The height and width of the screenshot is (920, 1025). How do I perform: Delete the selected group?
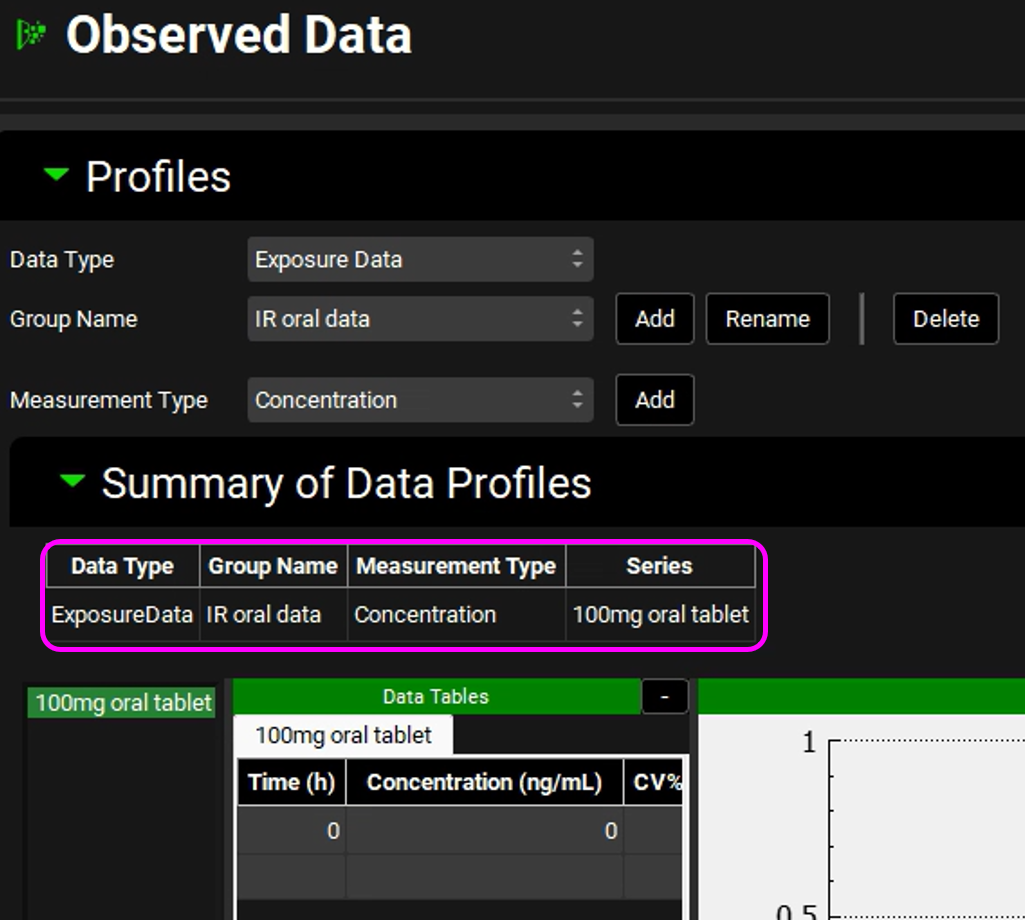[x=945, y=319]
